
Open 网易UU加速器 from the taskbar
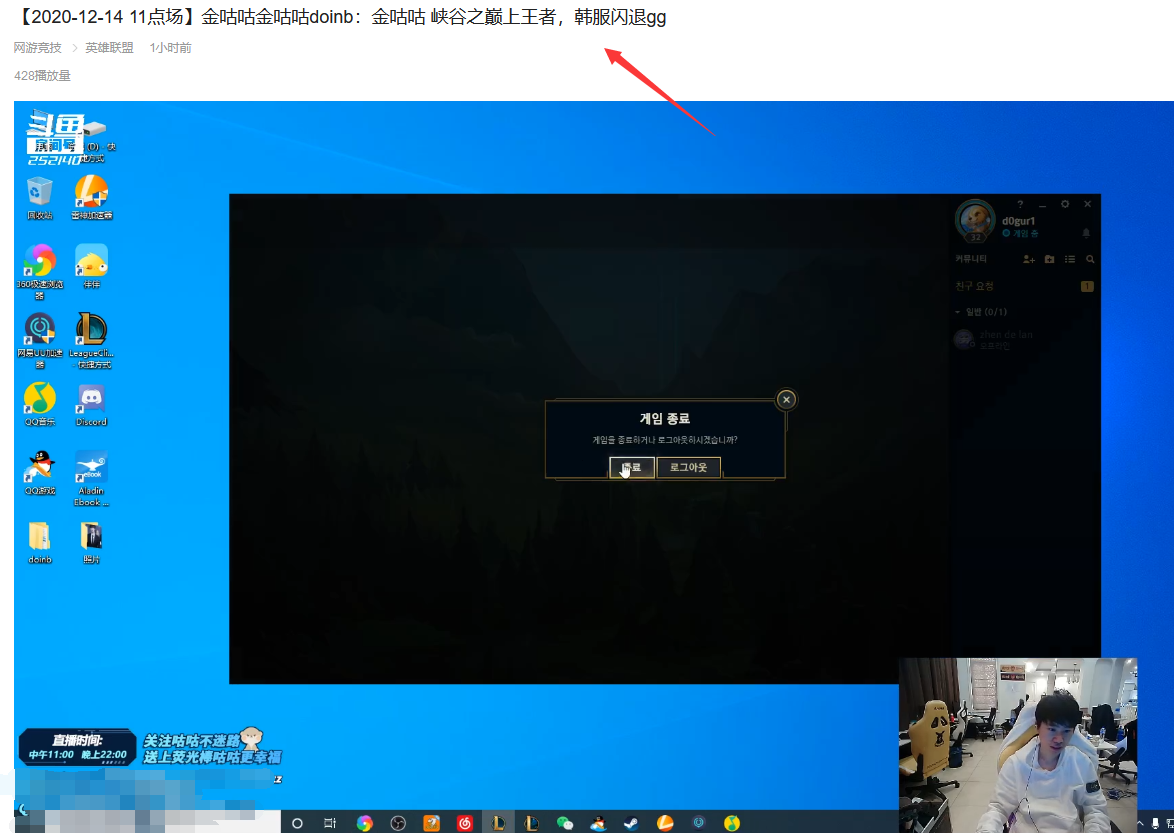[x=699, y=823]
